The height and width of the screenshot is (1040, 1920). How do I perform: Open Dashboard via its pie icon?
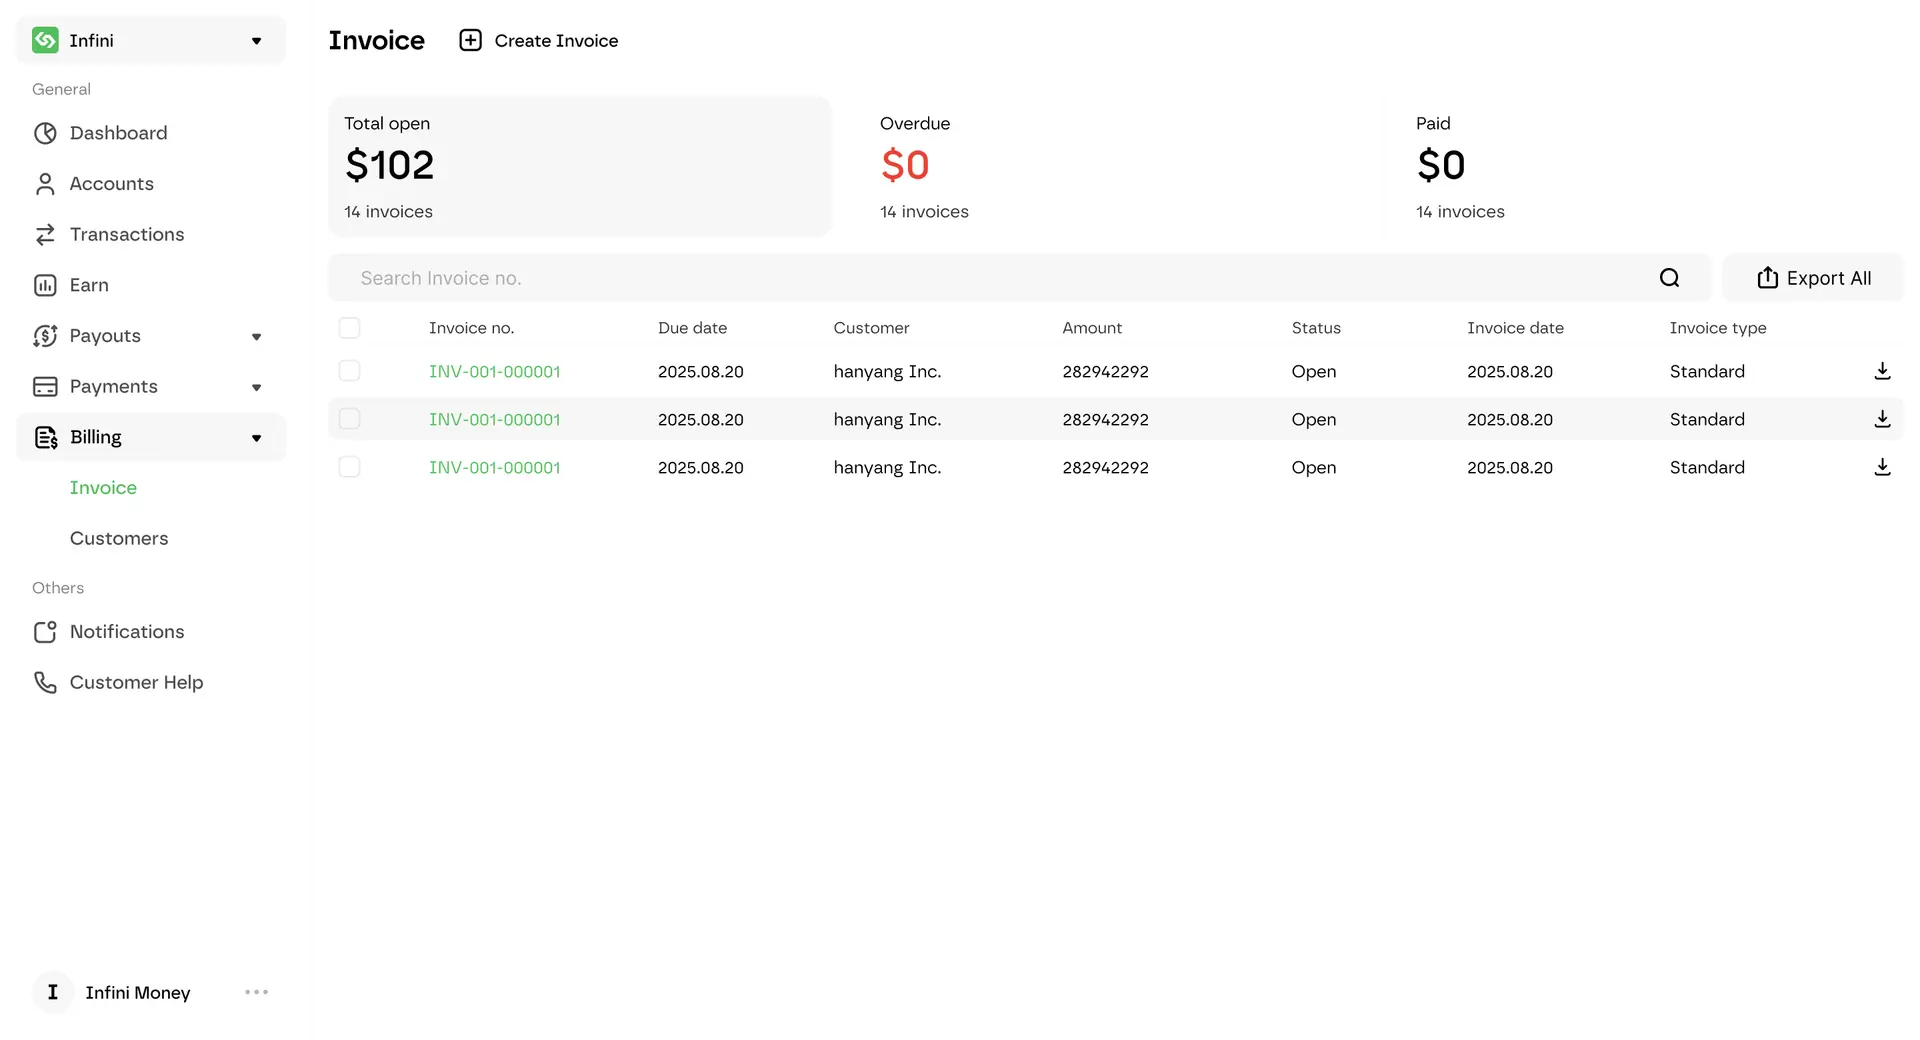click(45, 133)
